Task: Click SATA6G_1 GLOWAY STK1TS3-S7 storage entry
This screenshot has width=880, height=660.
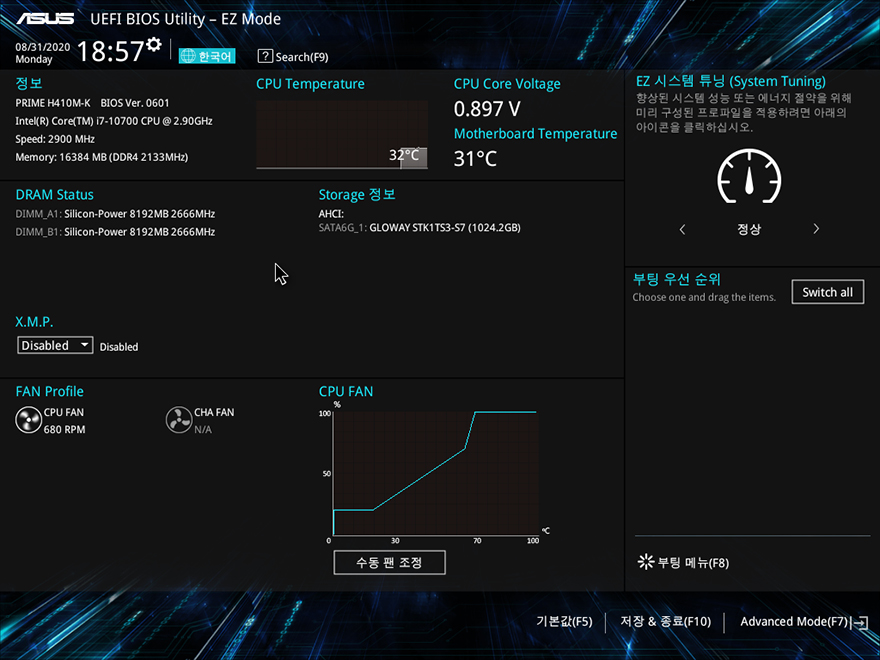Action: pyautogui.click(x=420, y=228)
